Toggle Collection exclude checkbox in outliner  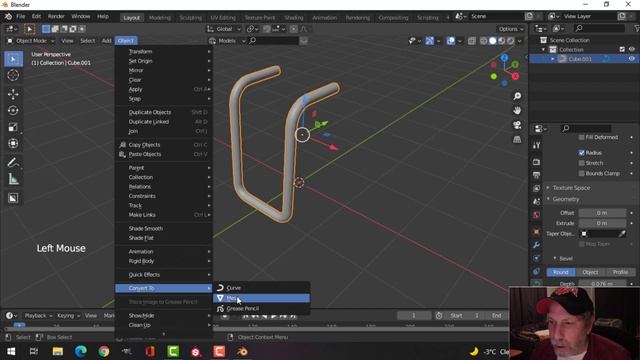(622, 49)
